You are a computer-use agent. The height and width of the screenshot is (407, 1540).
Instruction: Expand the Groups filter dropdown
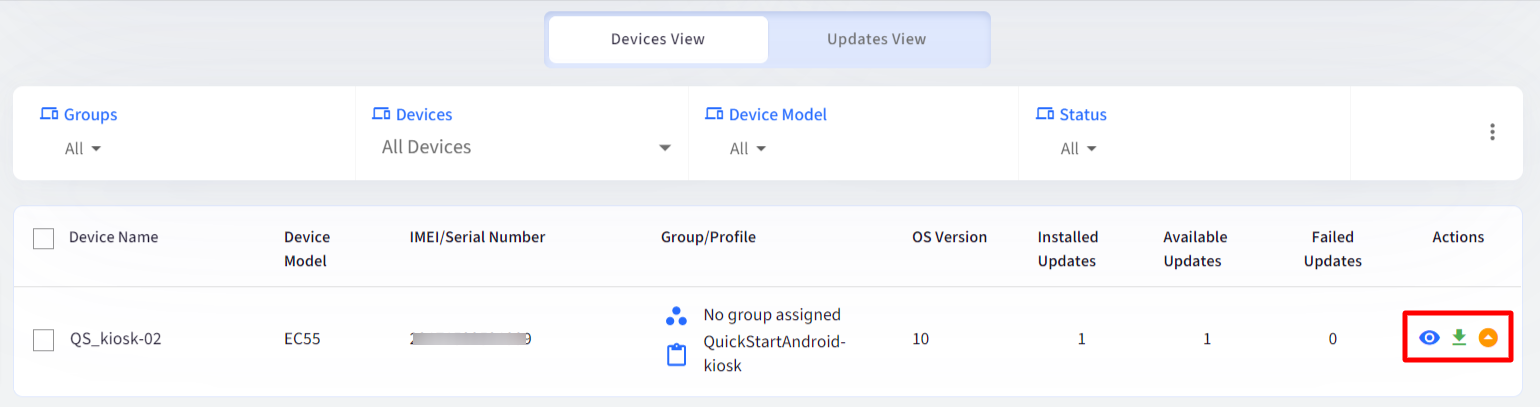(x=84, y=149)
